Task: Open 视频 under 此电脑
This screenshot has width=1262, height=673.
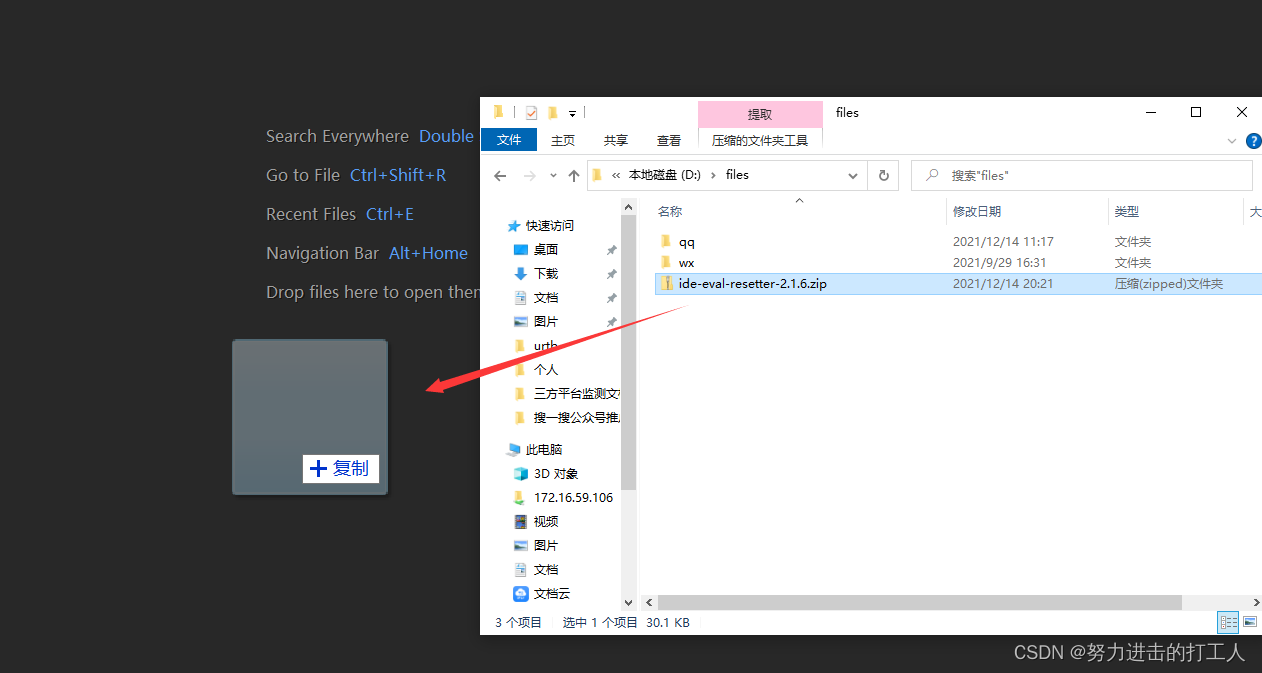Action: pyautogui.click(x=546, y=522)
